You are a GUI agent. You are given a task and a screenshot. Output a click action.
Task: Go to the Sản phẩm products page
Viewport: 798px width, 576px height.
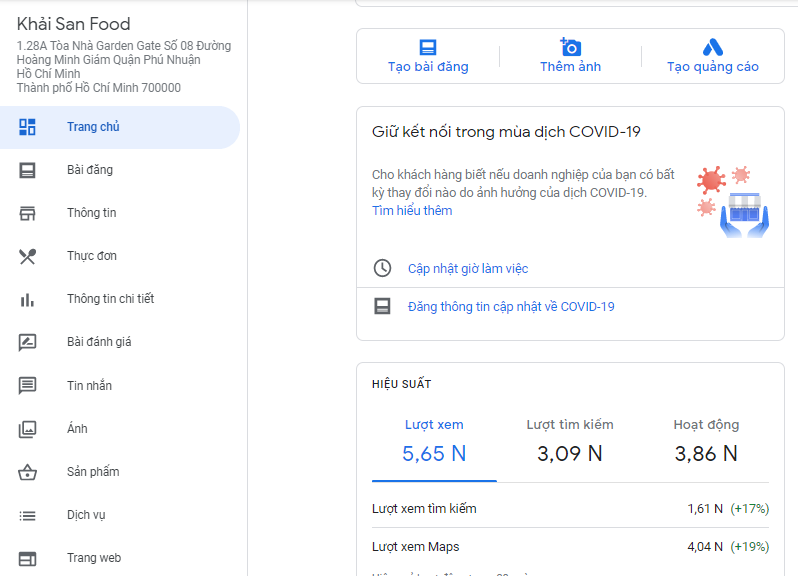[x=120, y=472]
